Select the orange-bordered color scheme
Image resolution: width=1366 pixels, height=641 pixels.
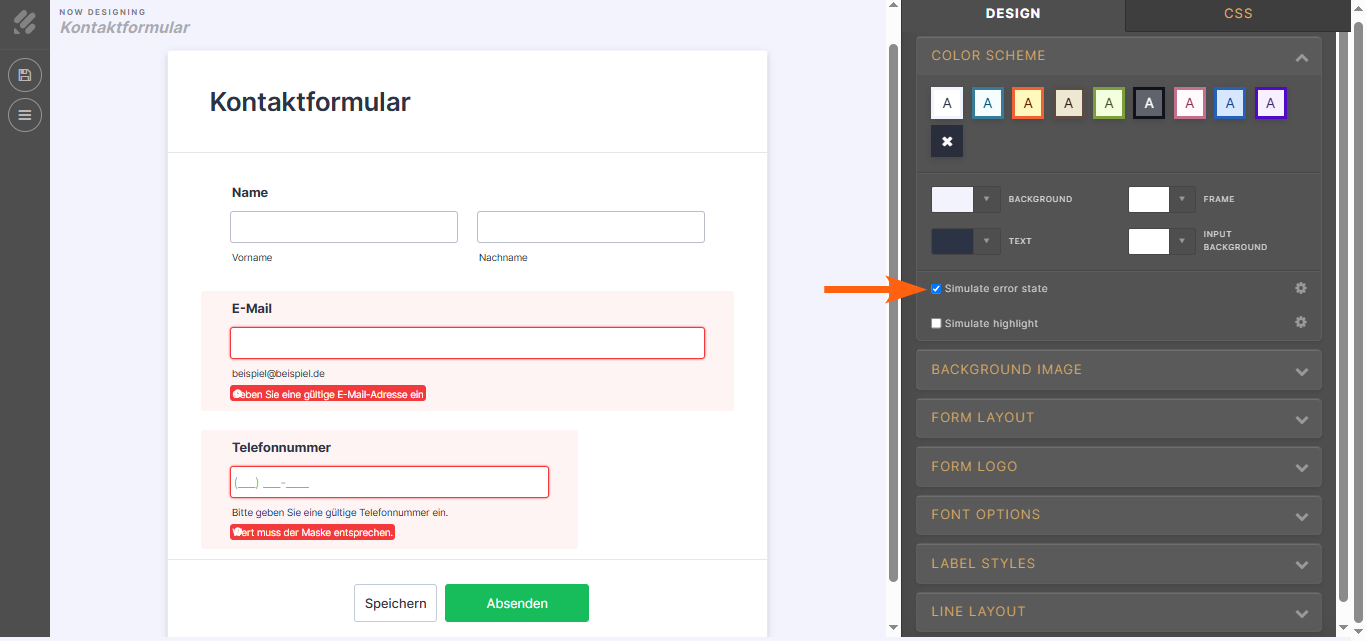(x=1028, y=102)
